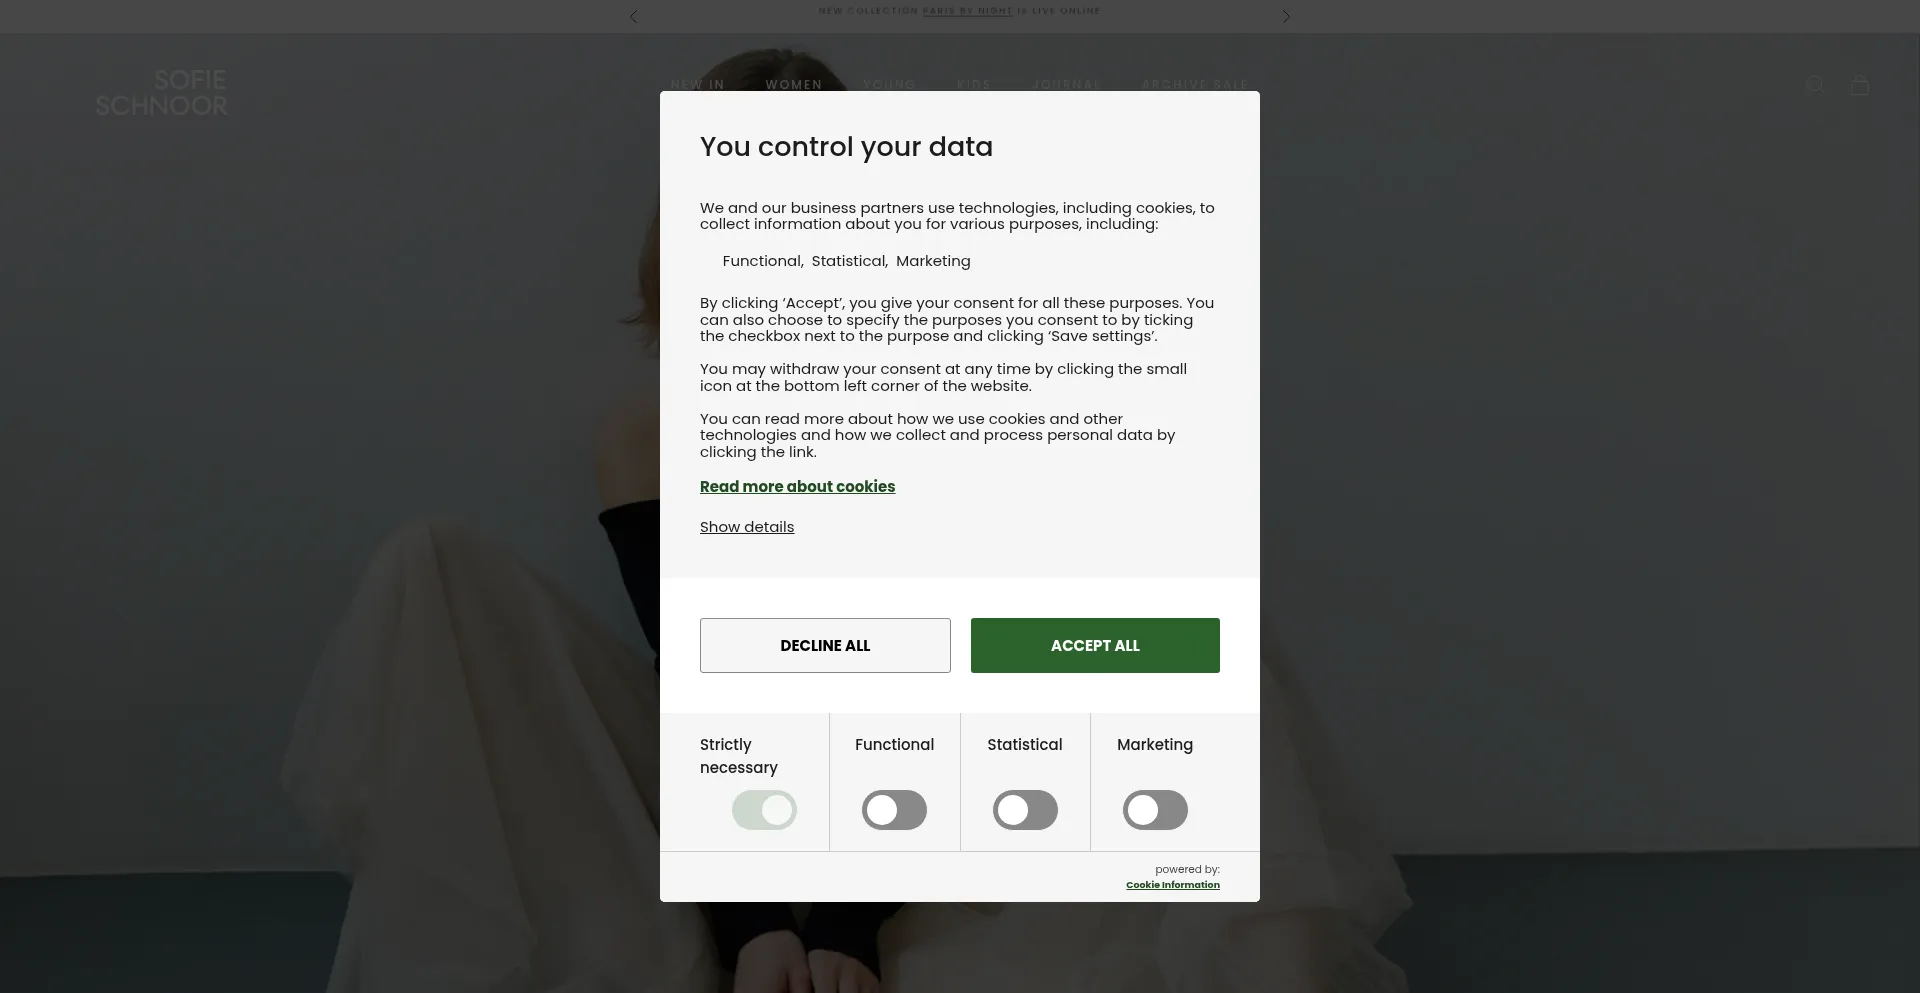This screenshot has width=1920, height=993.
Task: Open the Journal menu item
Action: pyautogui.click(x=1066, y=85)
